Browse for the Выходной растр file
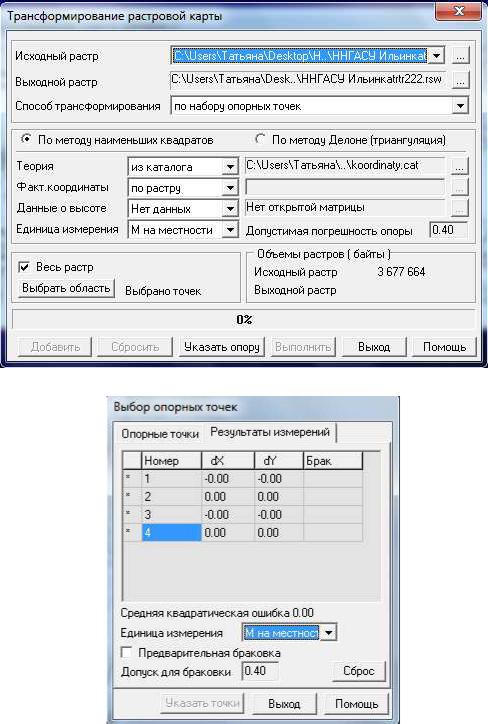The width and height of the screenshot is (488, 724). coord(460,80)
